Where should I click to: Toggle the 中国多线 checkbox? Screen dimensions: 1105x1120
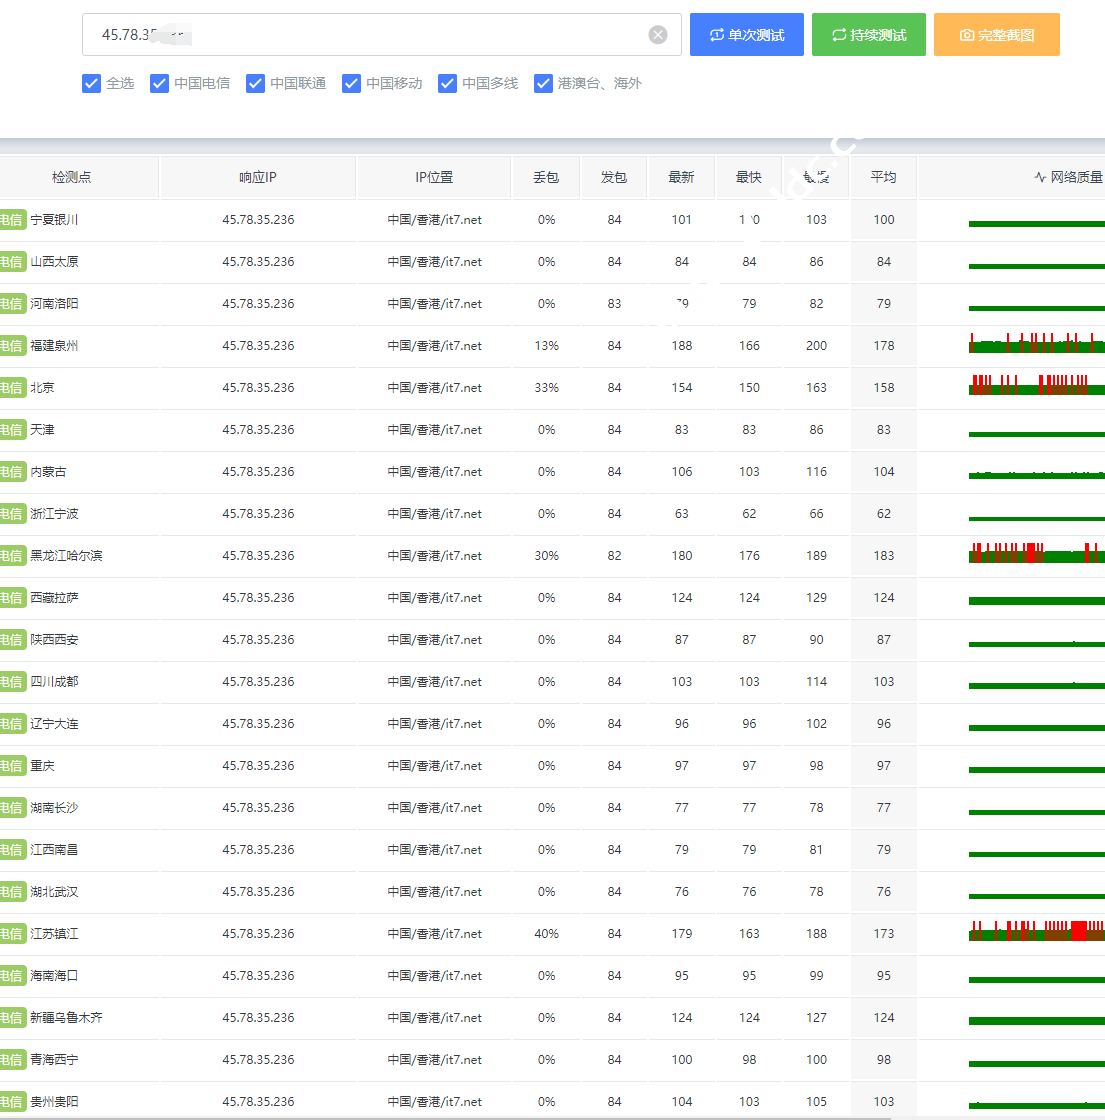point(448,83)
